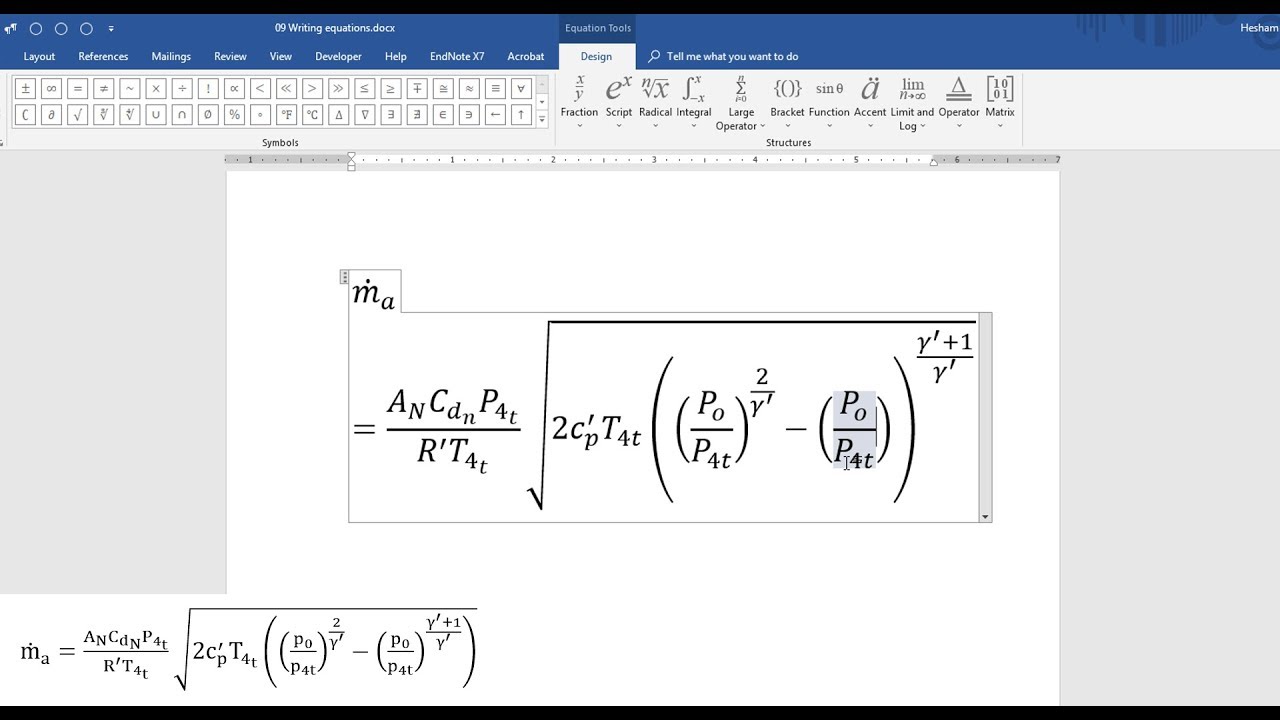Insert the not-equal-to symbol
Image resolution: width=1280 pixels, height=720 pixels.
tap(103, 88)
